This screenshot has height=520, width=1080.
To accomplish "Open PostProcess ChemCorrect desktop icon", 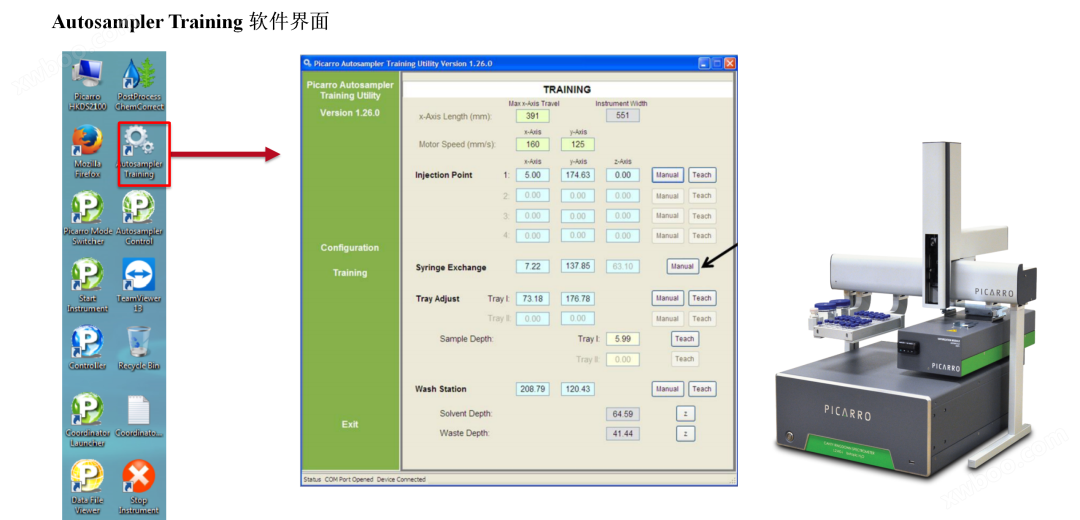I will [x=141, y=85].
